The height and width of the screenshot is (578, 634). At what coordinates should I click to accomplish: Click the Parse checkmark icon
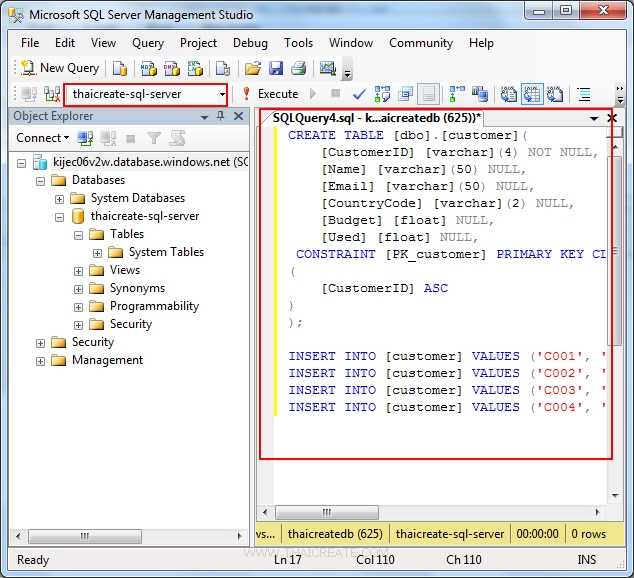pyautogui.click(x=359, y=94)
